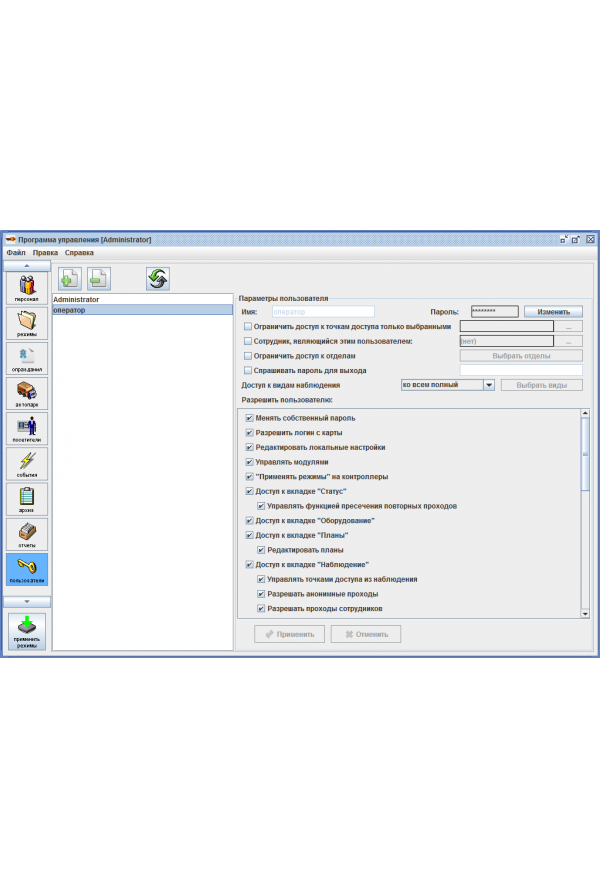
Task: Open the режимы folder section
Action: click(26, 324)
